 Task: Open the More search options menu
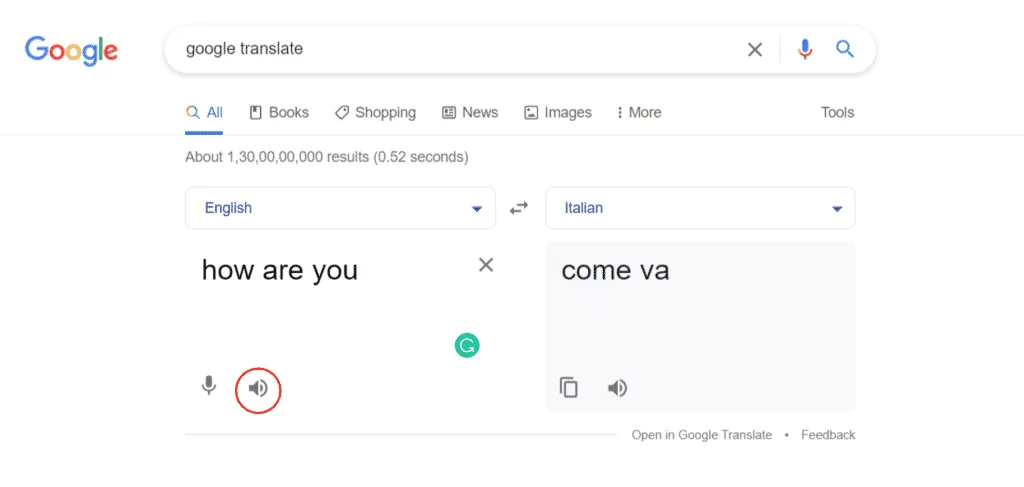click(x=638, y=112)
